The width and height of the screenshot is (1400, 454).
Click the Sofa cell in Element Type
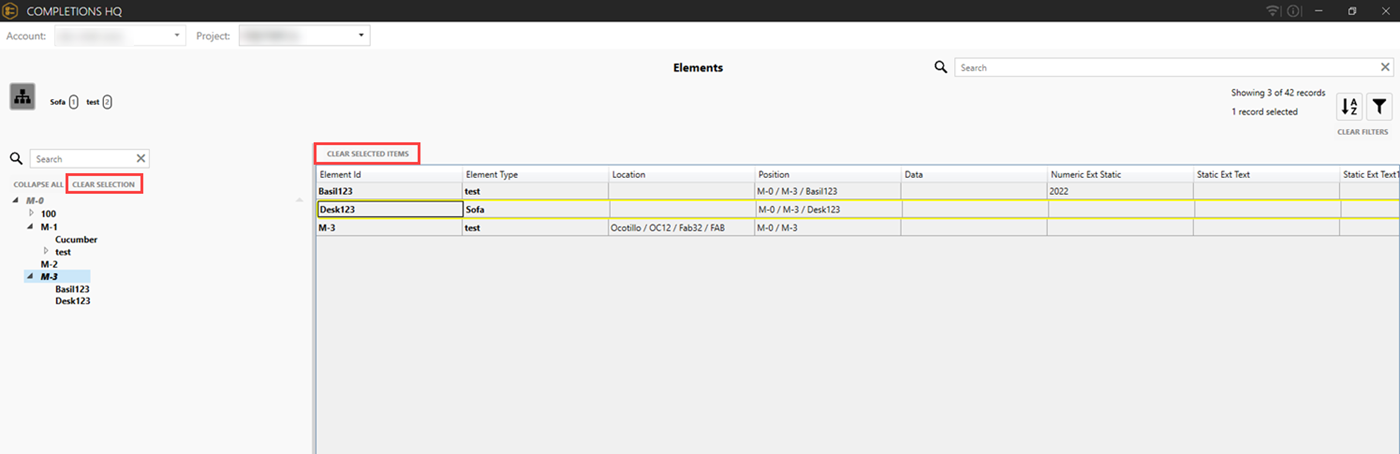[x=535, y=209]
